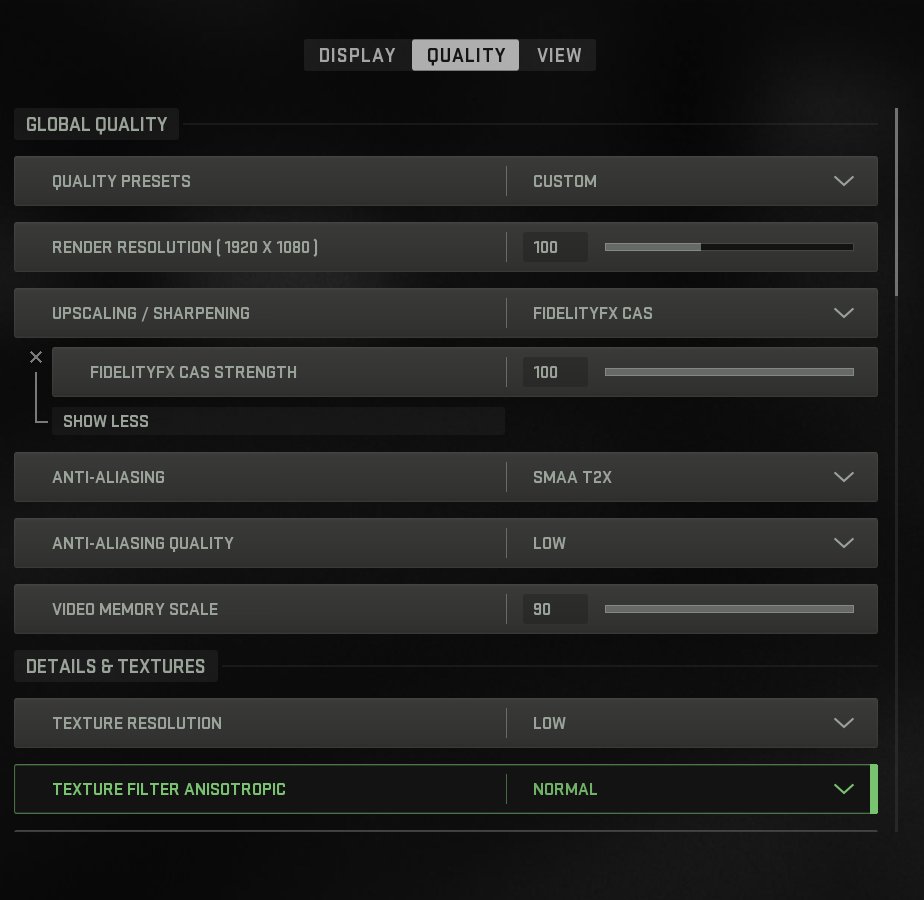Click the X to reset FidelityFX CAS Strength

[x=36, y=357]
